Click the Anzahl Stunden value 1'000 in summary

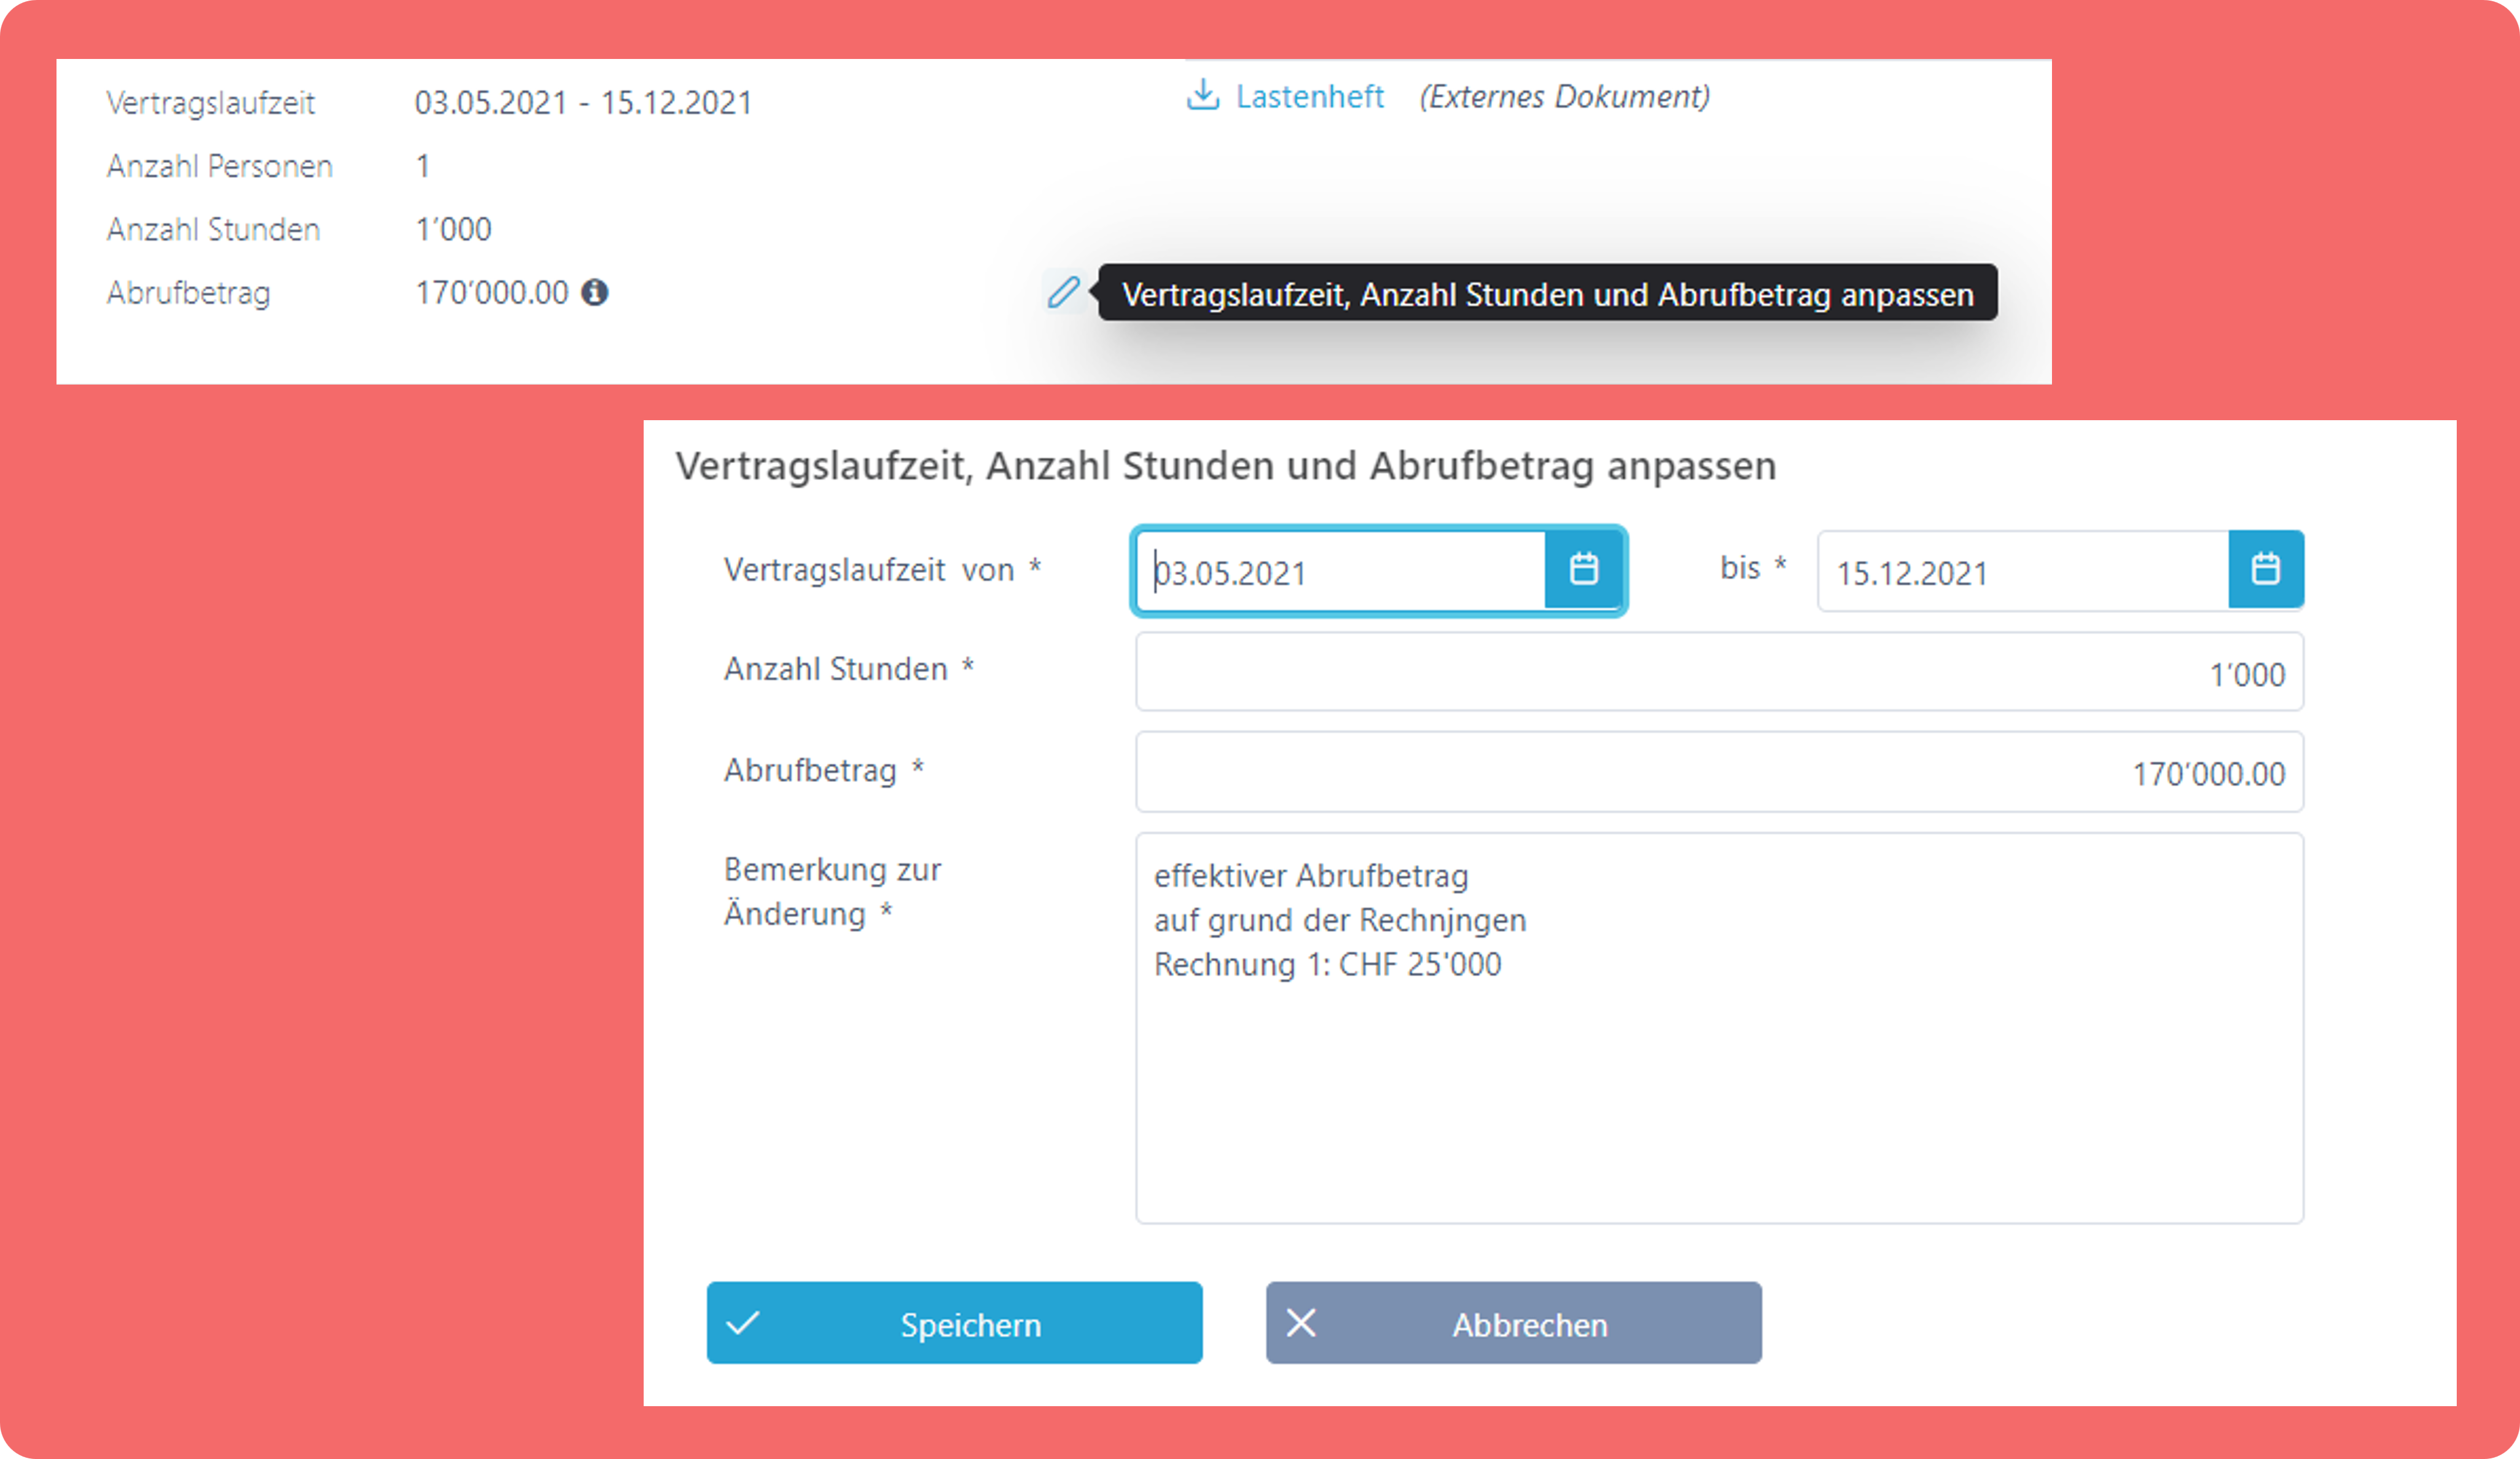tap(453, 229)
